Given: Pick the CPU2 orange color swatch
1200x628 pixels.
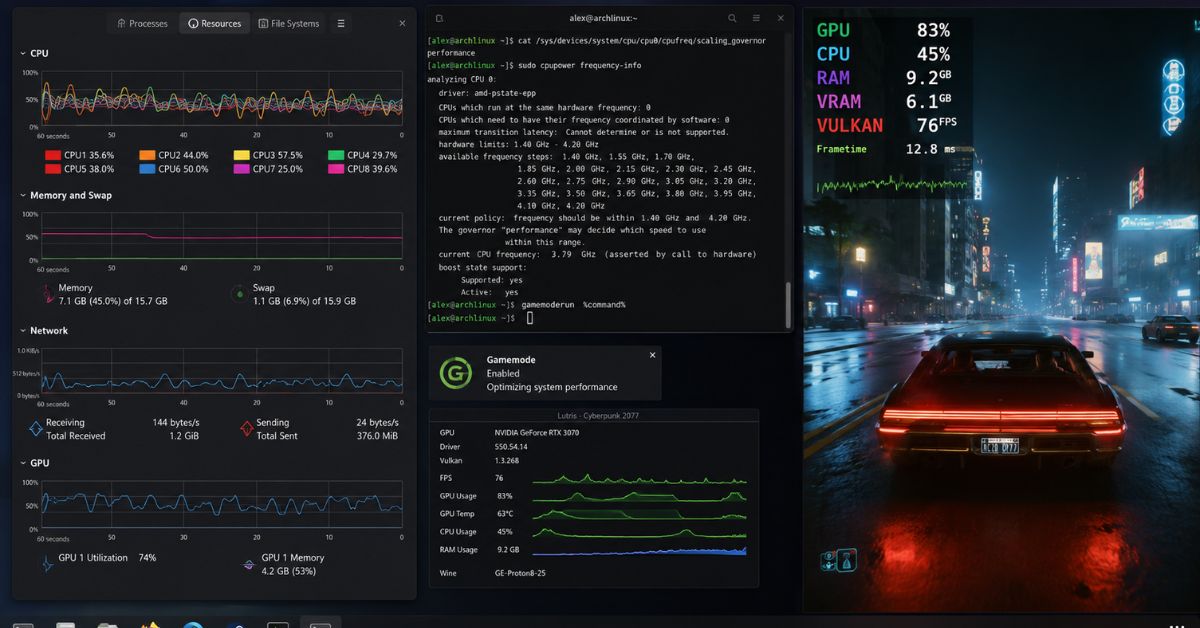Looking at the screenshot, I should 147,155.
